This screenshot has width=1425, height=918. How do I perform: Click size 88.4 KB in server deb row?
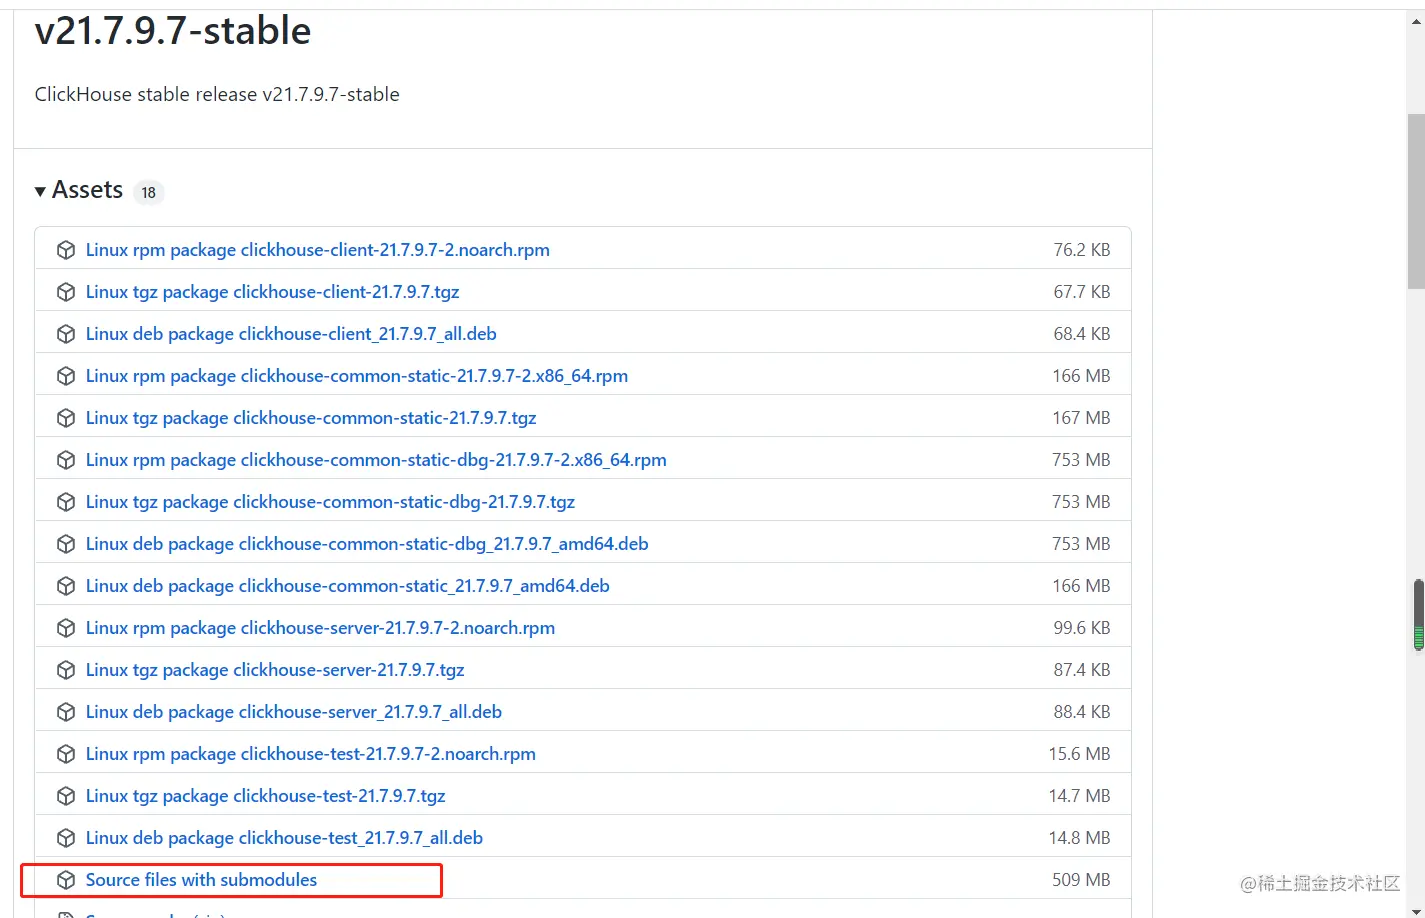1081,712
